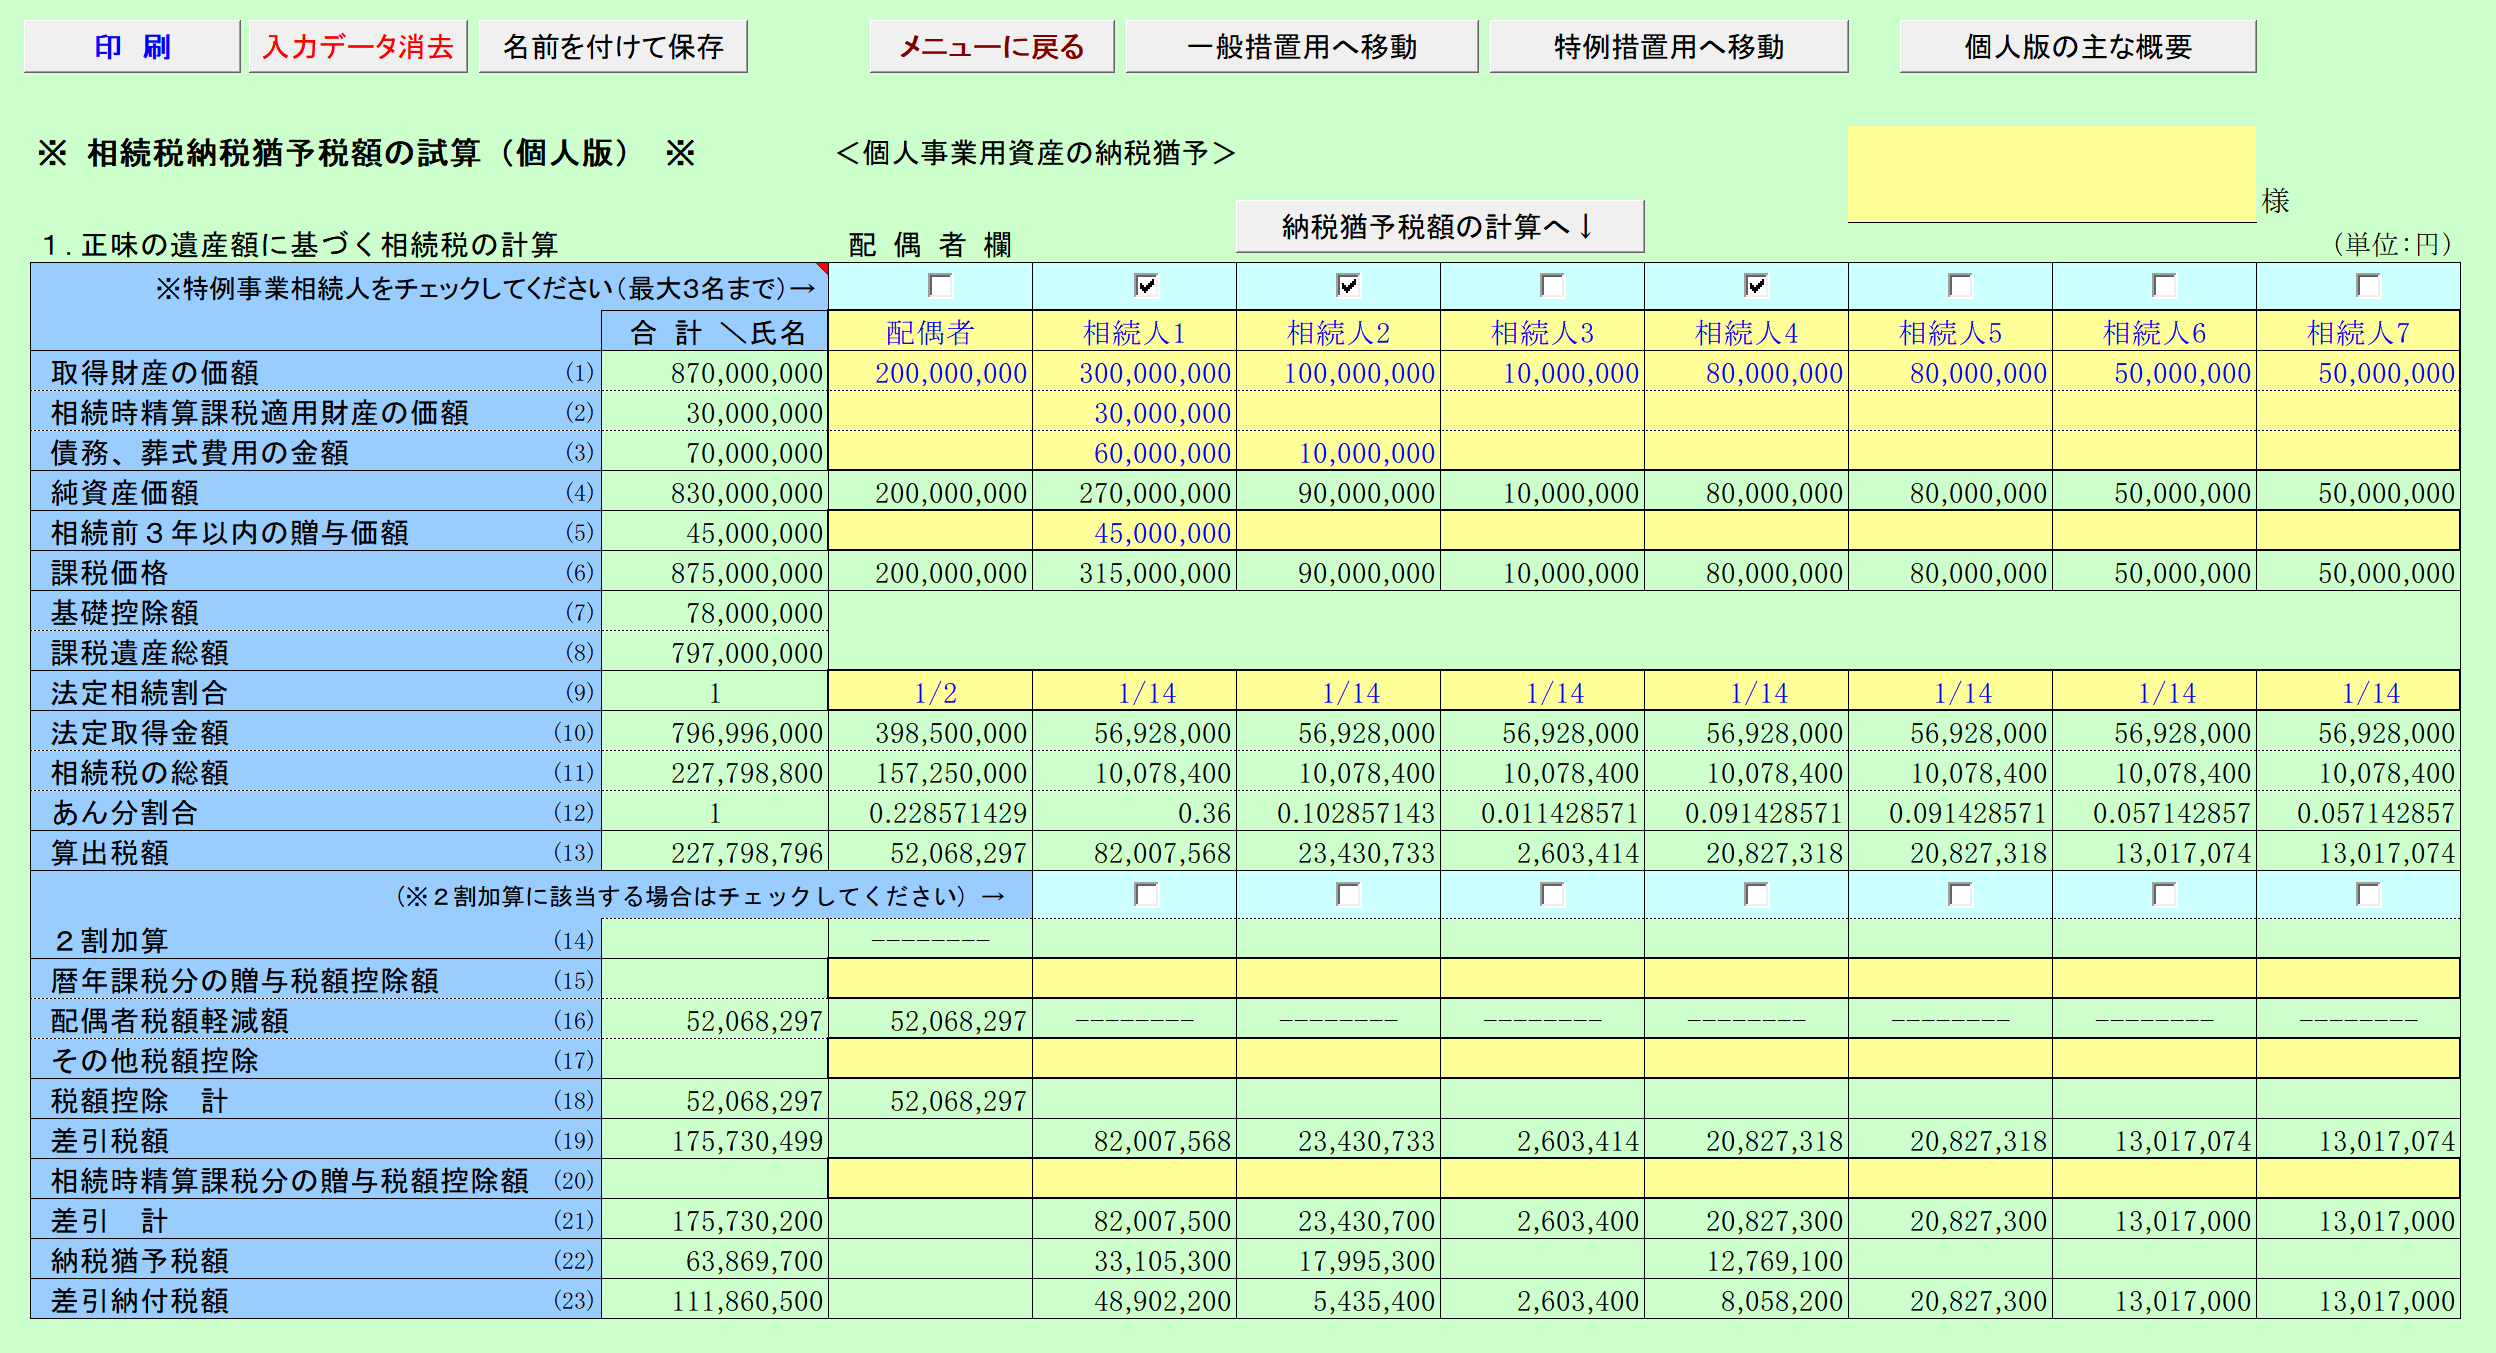Select 配偶者 取得財産 cell 200,000,000
The width and height of the screenshot is (2496, 1353).
tap(930, 371)
